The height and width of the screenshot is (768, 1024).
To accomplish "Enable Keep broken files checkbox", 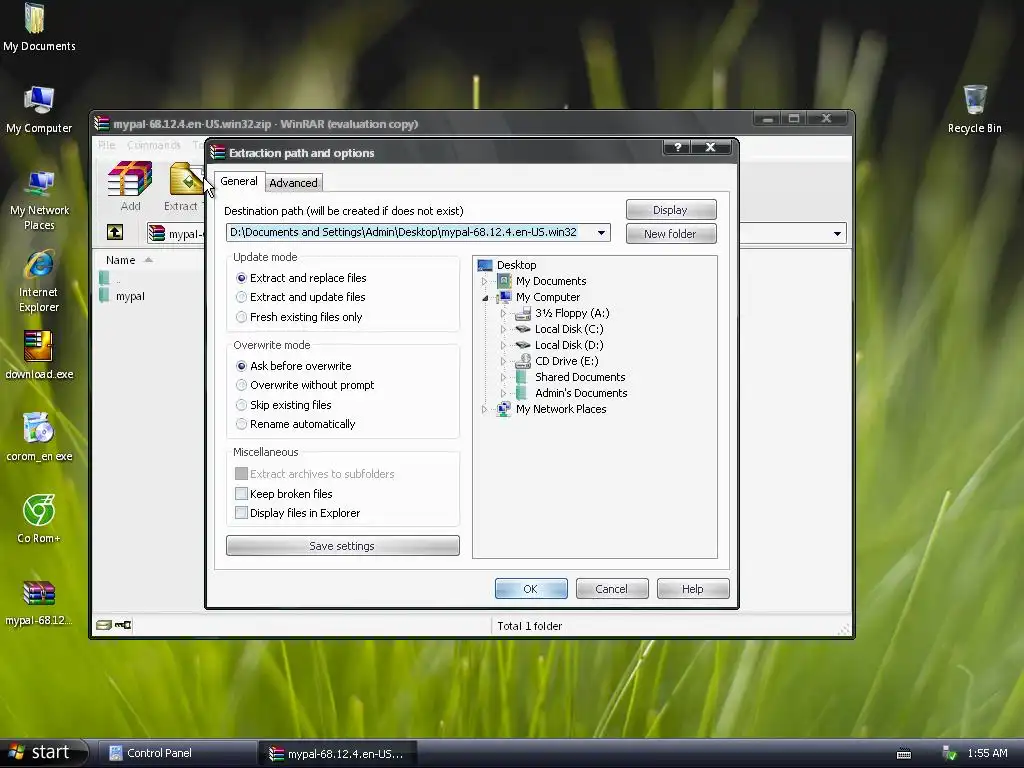I will point(241,494).
